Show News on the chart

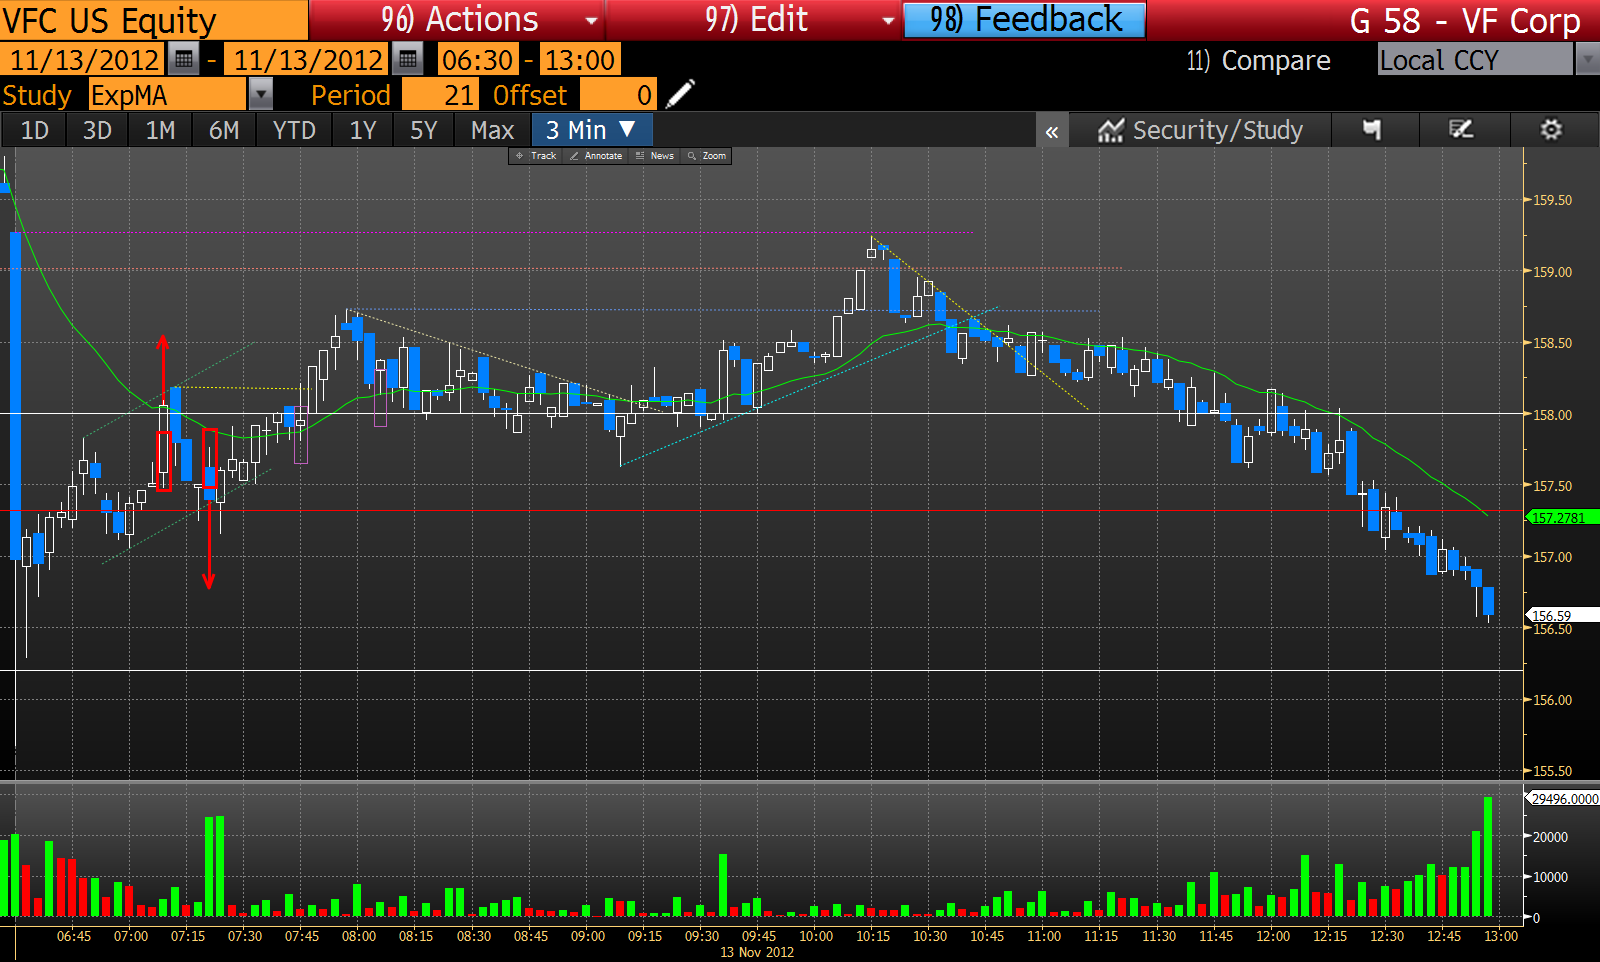tap(655, 156)
